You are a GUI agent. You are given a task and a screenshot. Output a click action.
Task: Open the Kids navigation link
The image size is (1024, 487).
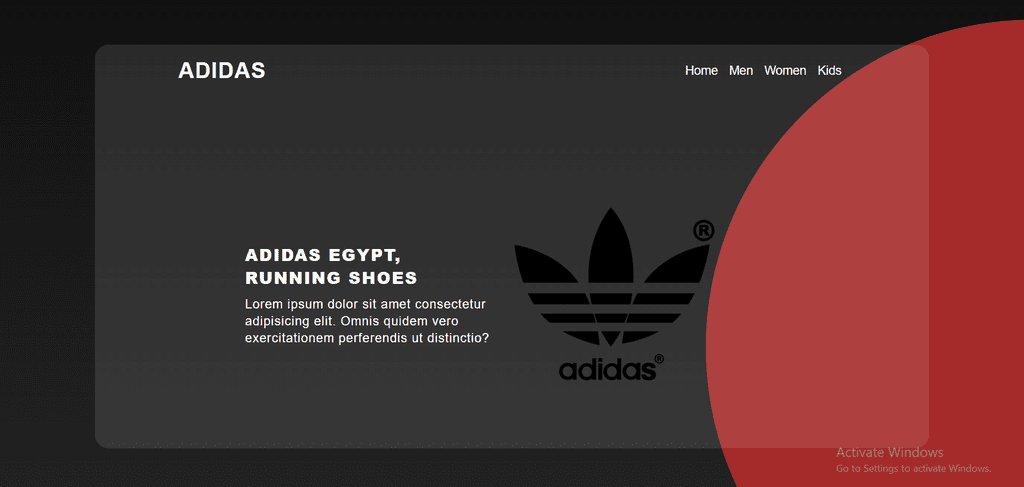829,71
